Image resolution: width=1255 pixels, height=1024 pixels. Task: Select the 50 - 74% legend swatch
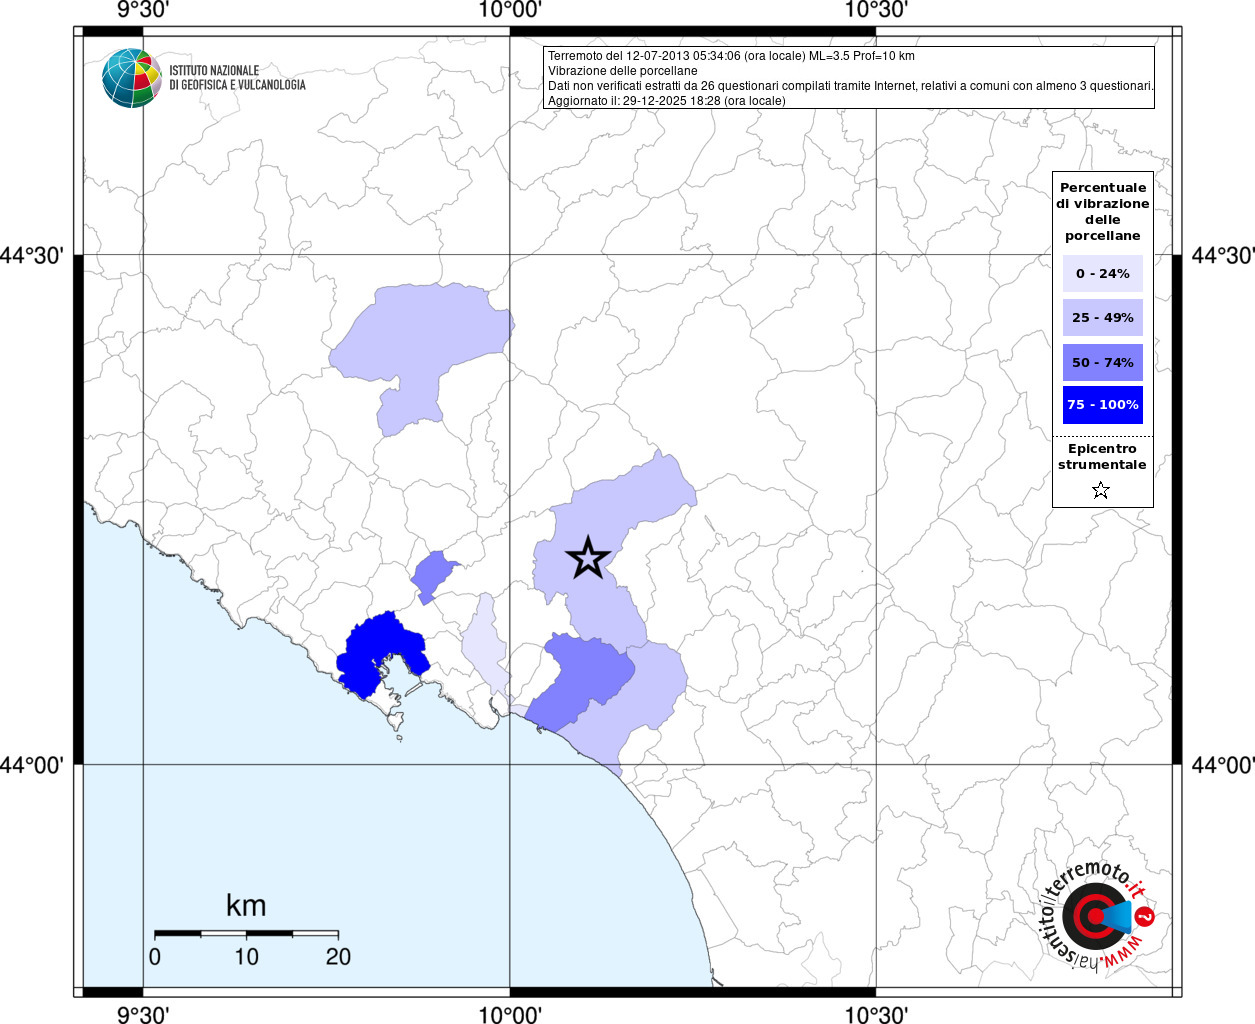click(1103, 362)
